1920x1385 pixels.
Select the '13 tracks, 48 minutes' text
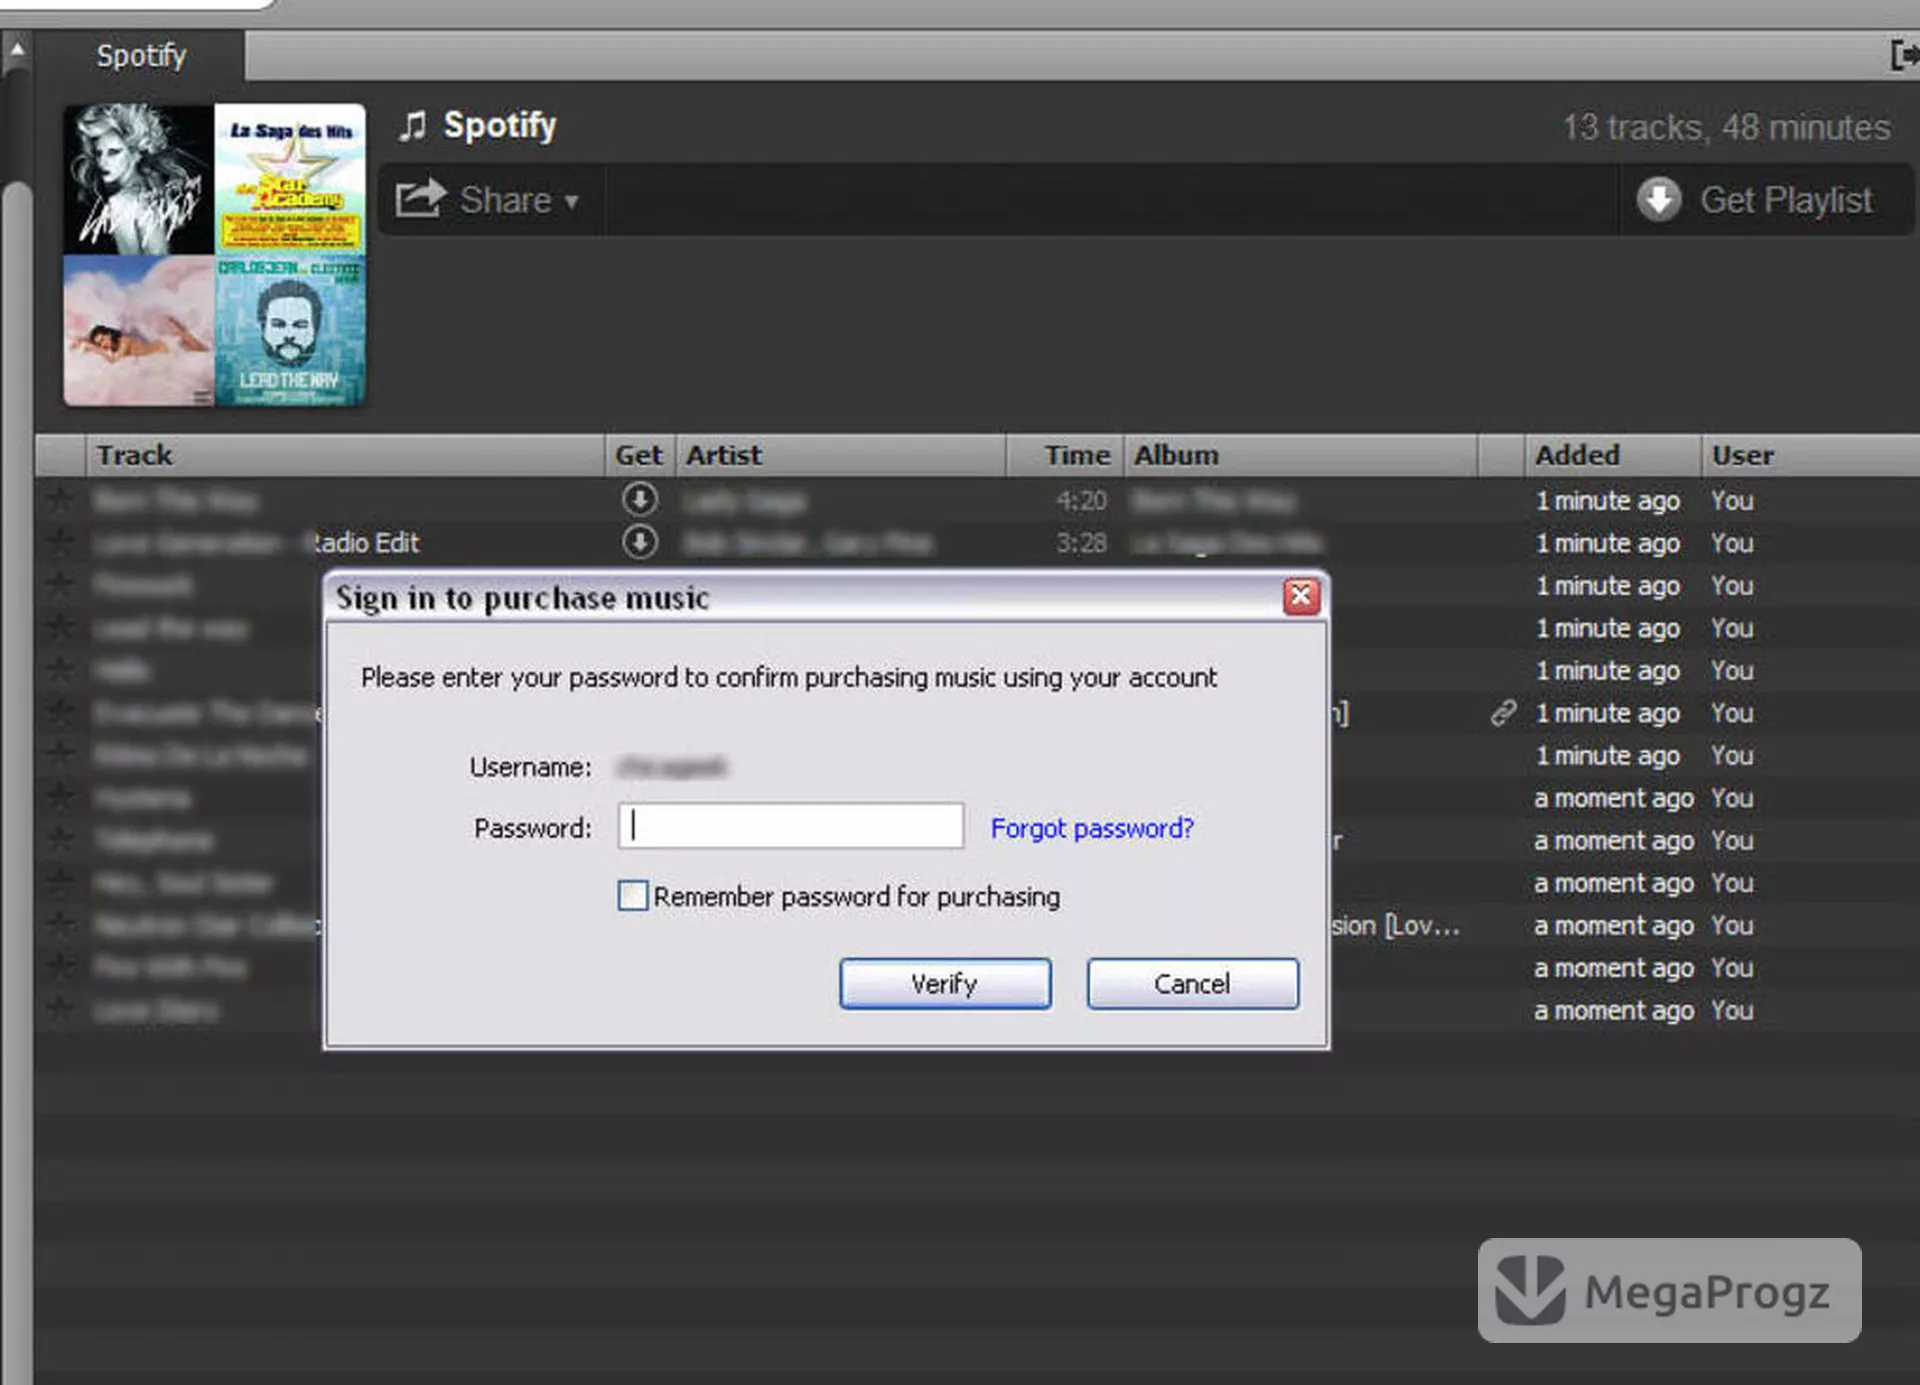[x=1726, y=128]
